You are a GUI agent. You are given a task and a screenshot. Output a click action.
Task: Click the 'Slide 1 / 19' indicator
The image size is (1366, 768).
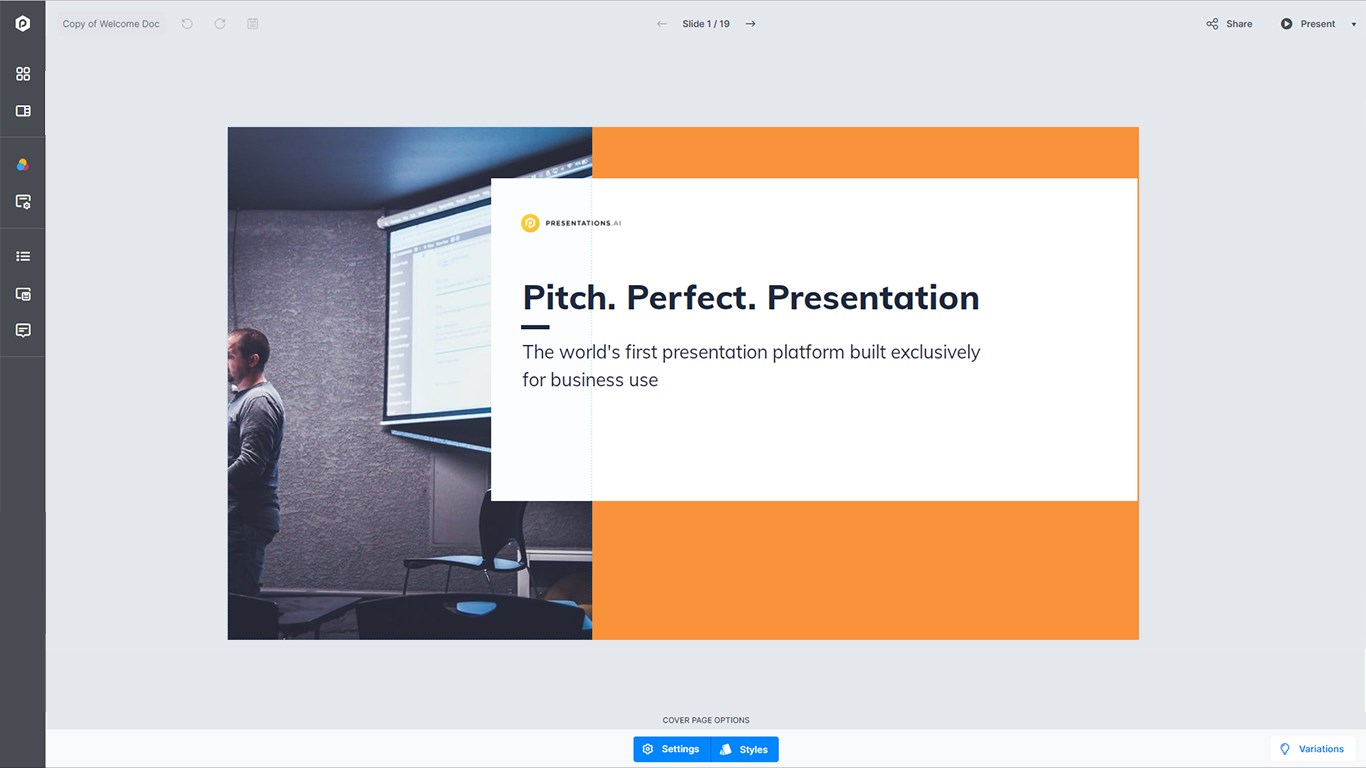pyautogui.click(x=706, y=24)
